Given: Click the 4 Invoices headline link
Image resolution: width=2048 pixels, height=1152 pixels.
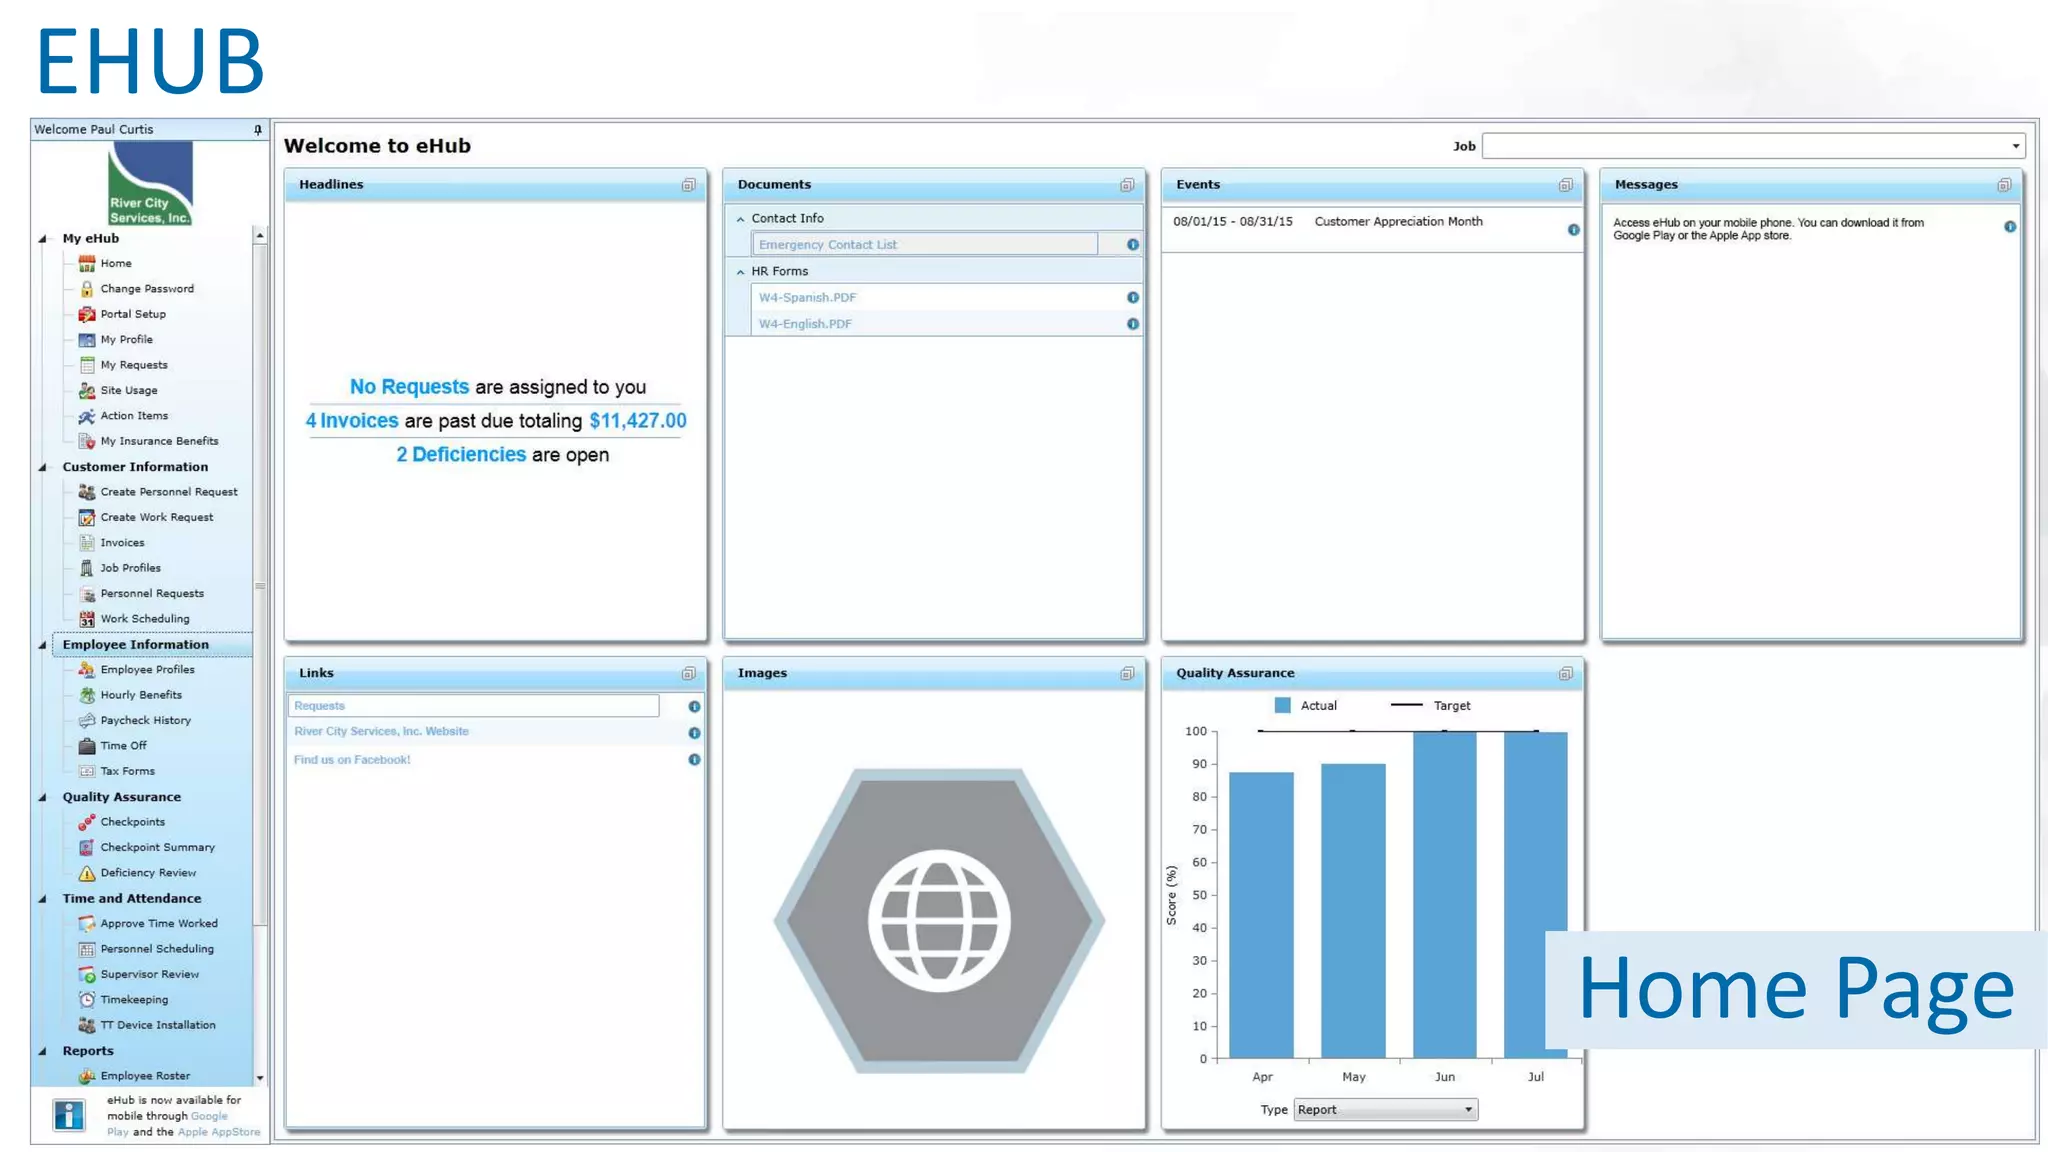Looking at the screenshot, I should pyautogui.click(x=352, y=421).
